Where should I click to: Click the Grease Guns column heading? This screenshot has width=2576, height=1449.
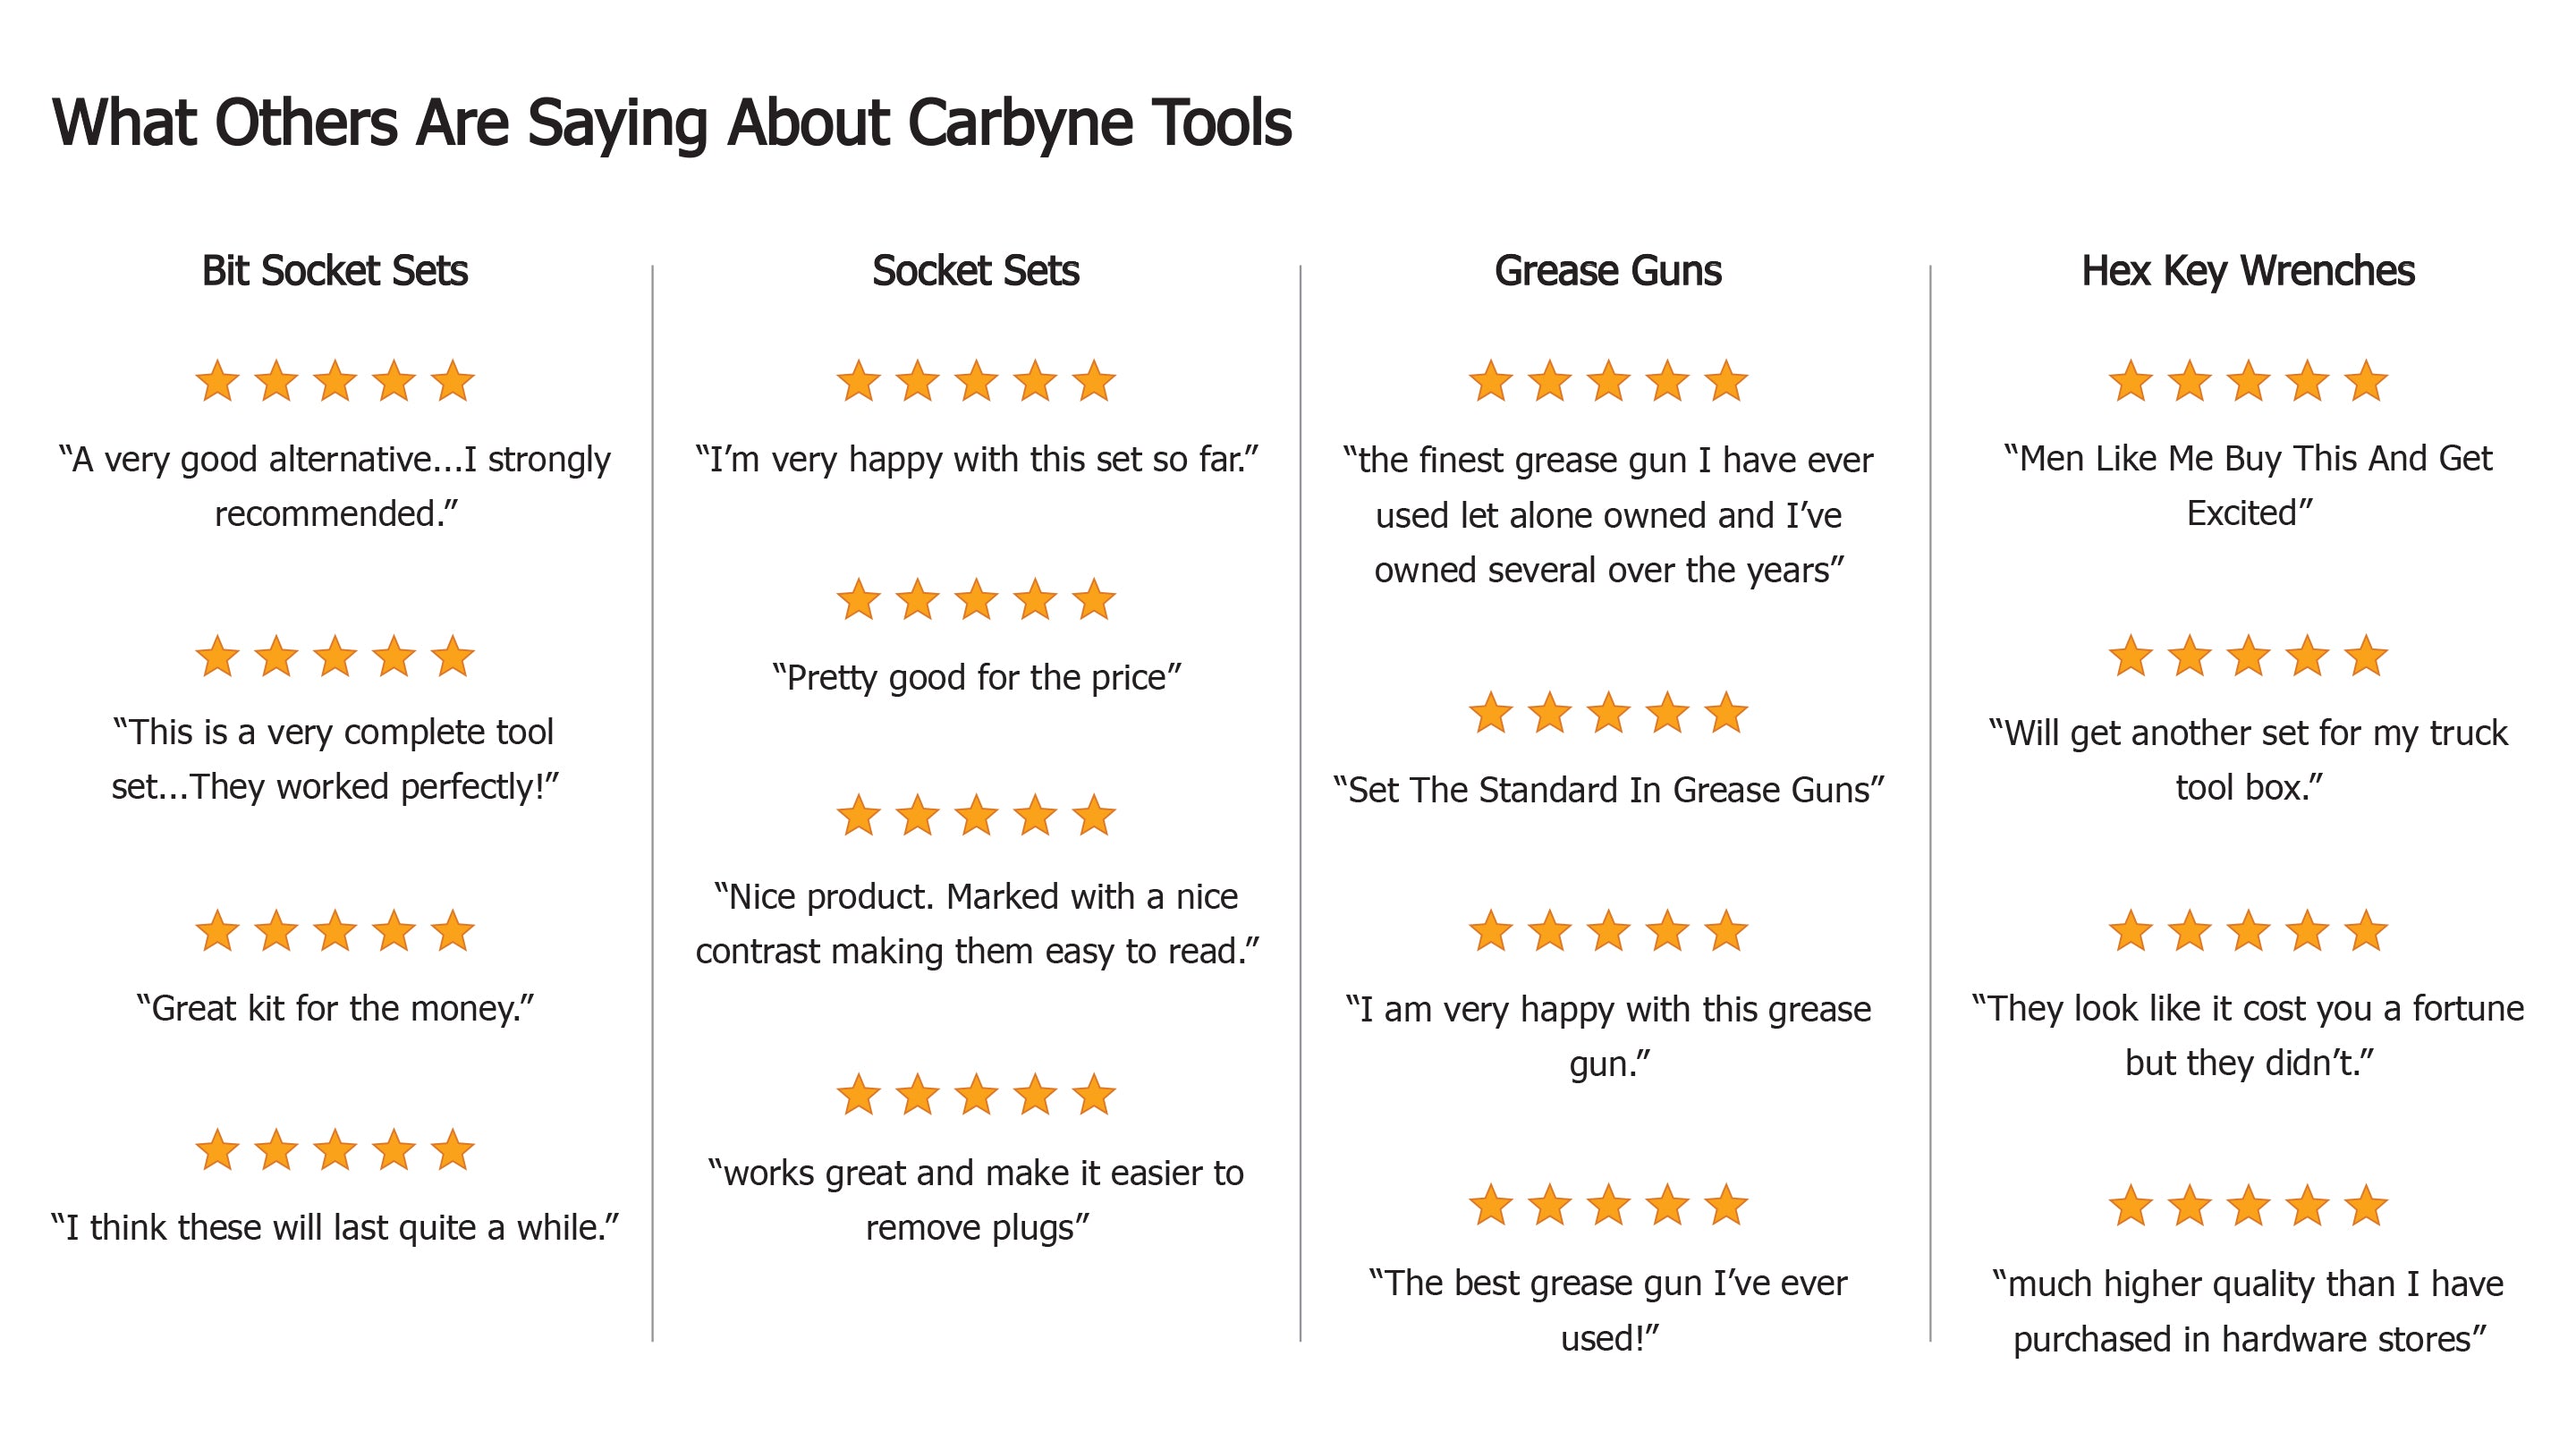(1608, 271)
